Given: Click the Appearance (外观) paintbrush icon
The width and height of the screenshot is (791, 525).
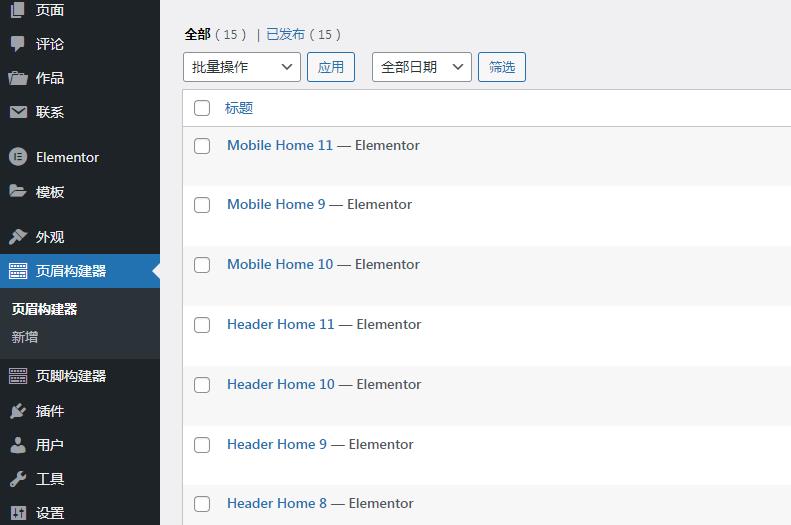Looking at the screenshot, I should click(18, 237).
